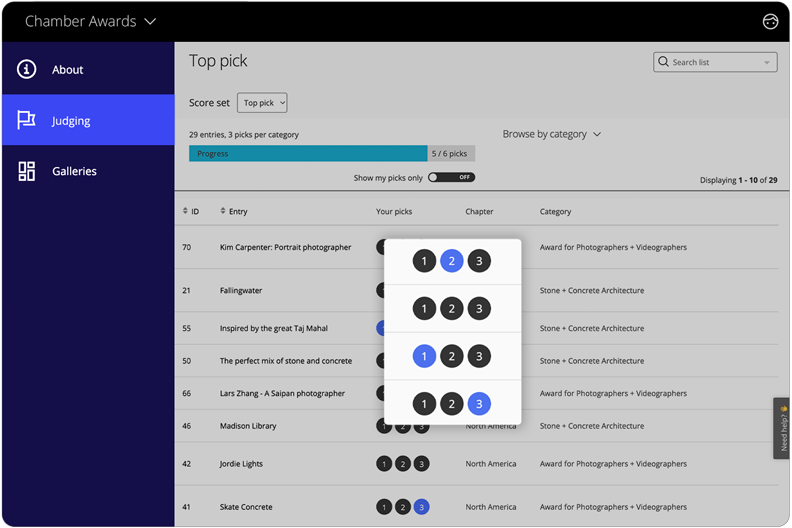Click the search magnifier icon
Viewport: 792px width, 528px height.
[663, 62]
